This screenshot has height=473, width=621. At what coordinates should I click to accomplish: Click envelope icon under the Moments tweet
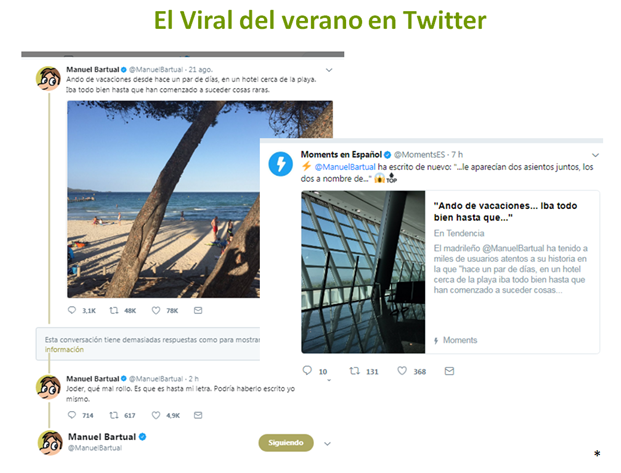click(x=449, y=371)
